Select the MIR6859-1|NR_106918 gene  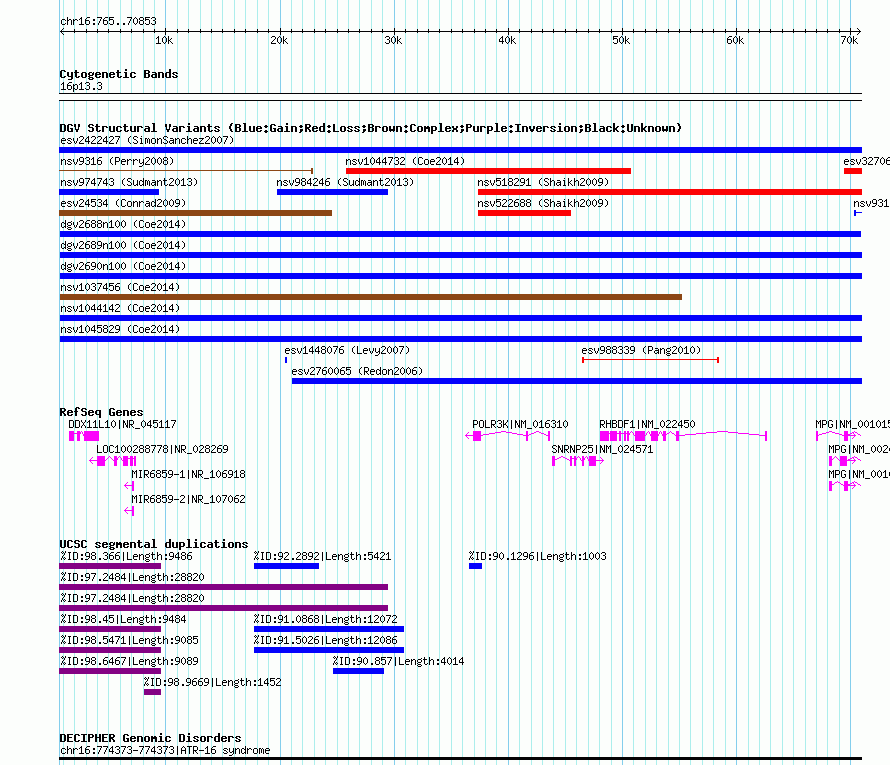[188, 474]
